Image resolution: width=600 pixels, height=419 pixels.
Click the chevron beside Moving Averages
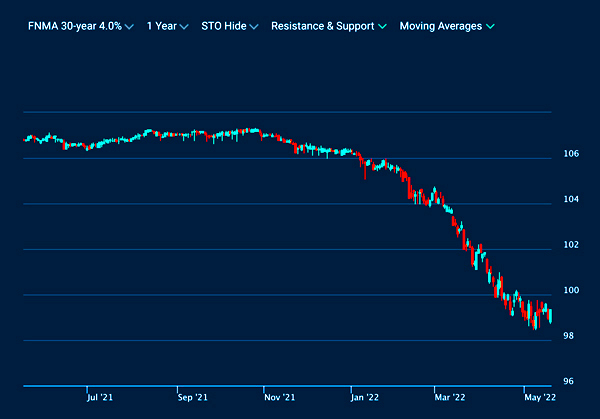(491, 27)
